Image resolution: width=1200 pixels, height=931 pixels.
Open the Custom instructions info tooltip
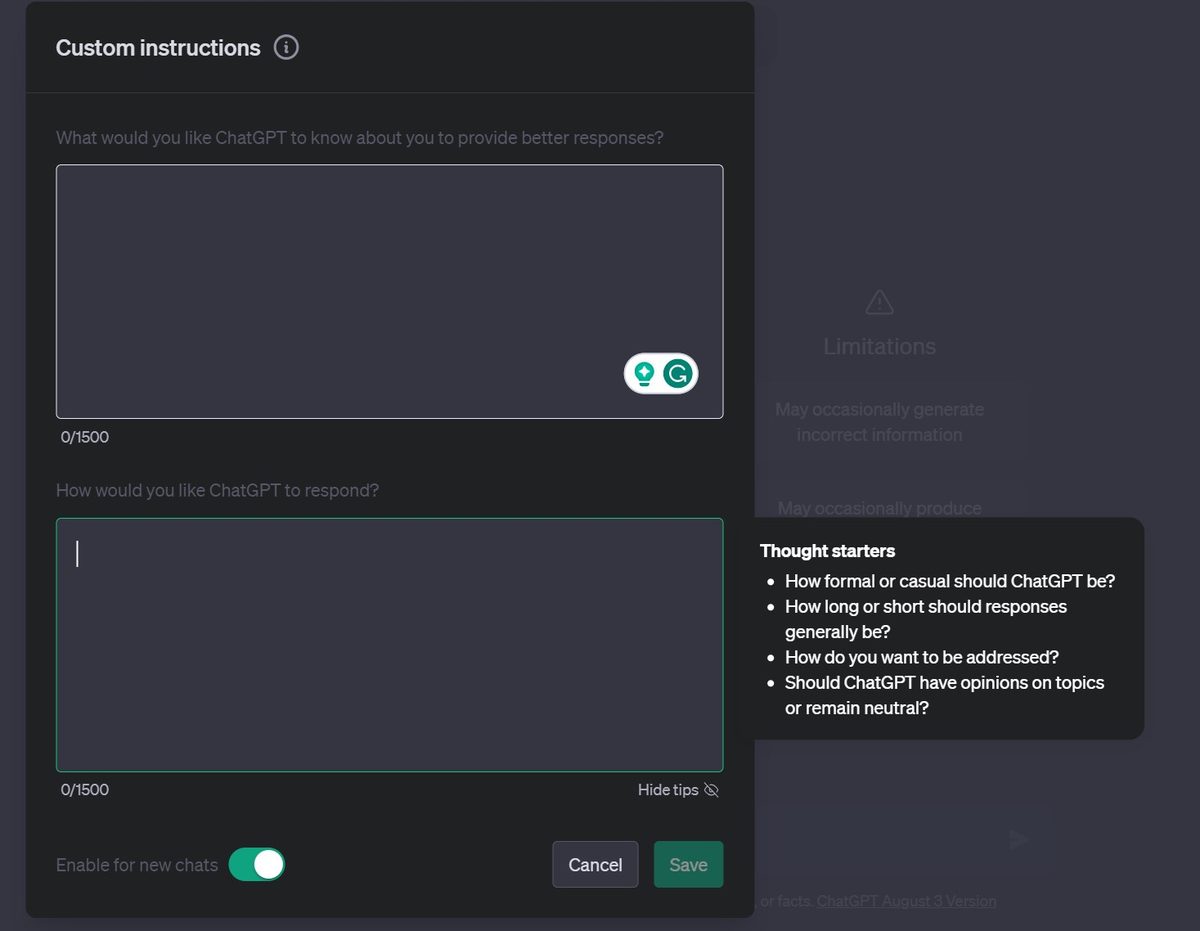click(286, 47)
